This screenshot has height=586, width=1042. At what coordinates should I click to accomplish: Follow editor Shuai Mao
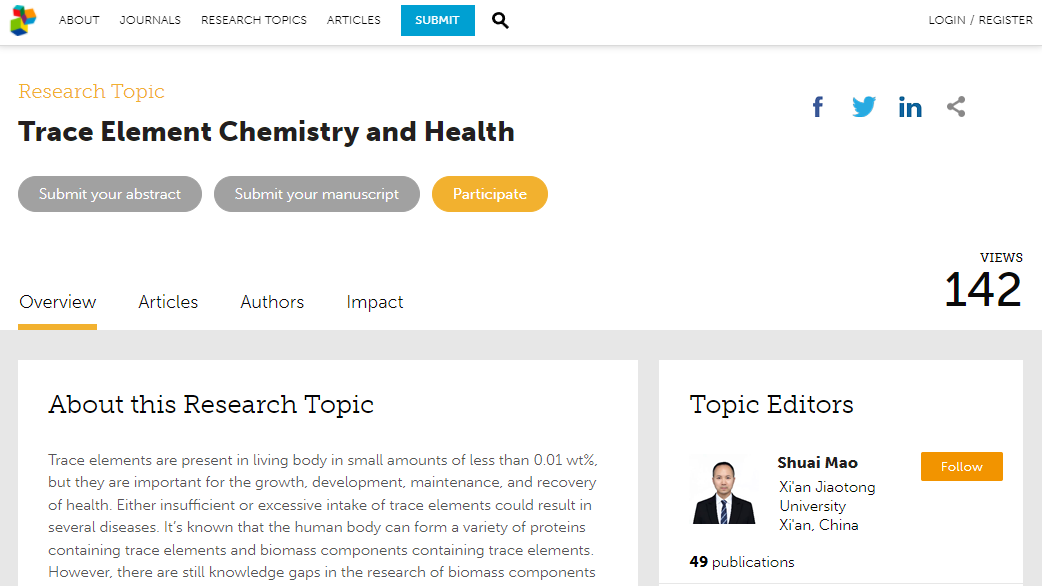point(962,466)
